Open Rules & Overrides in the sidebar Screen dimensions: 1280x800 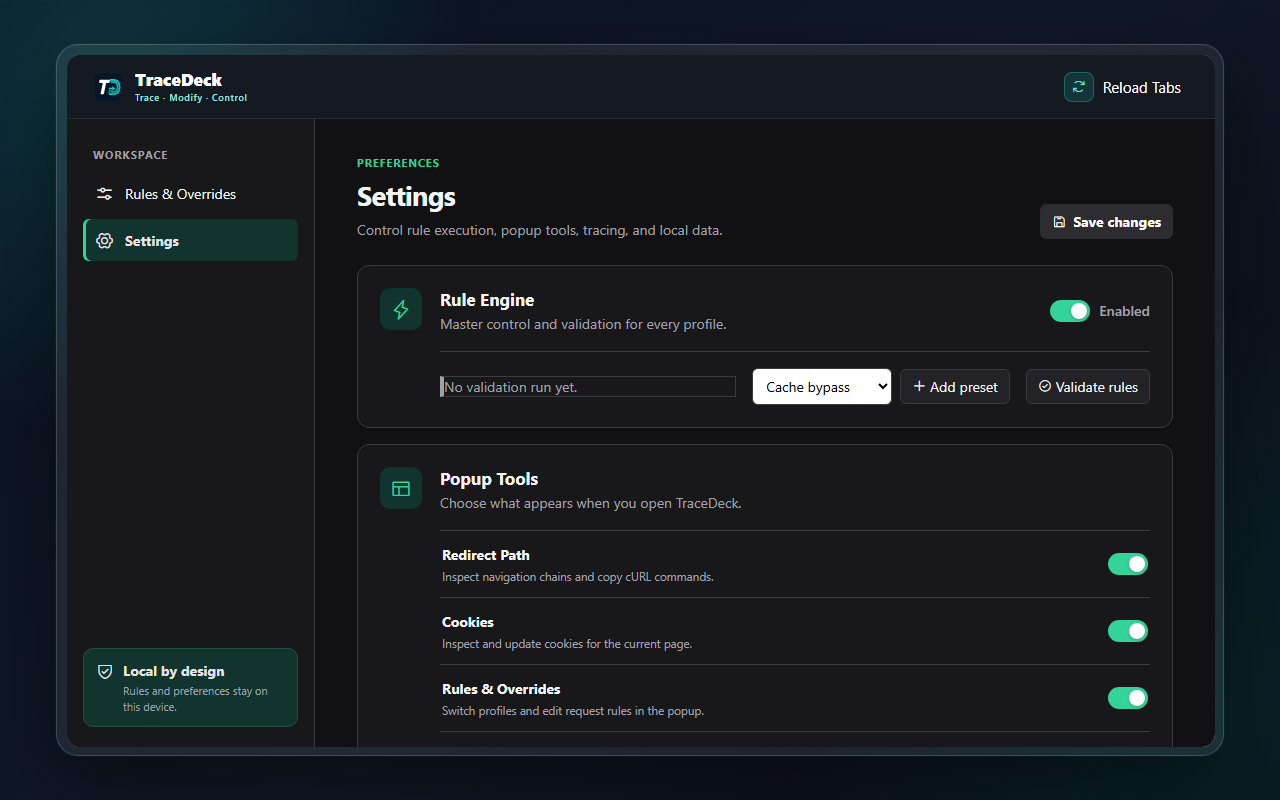pos(190,194)
